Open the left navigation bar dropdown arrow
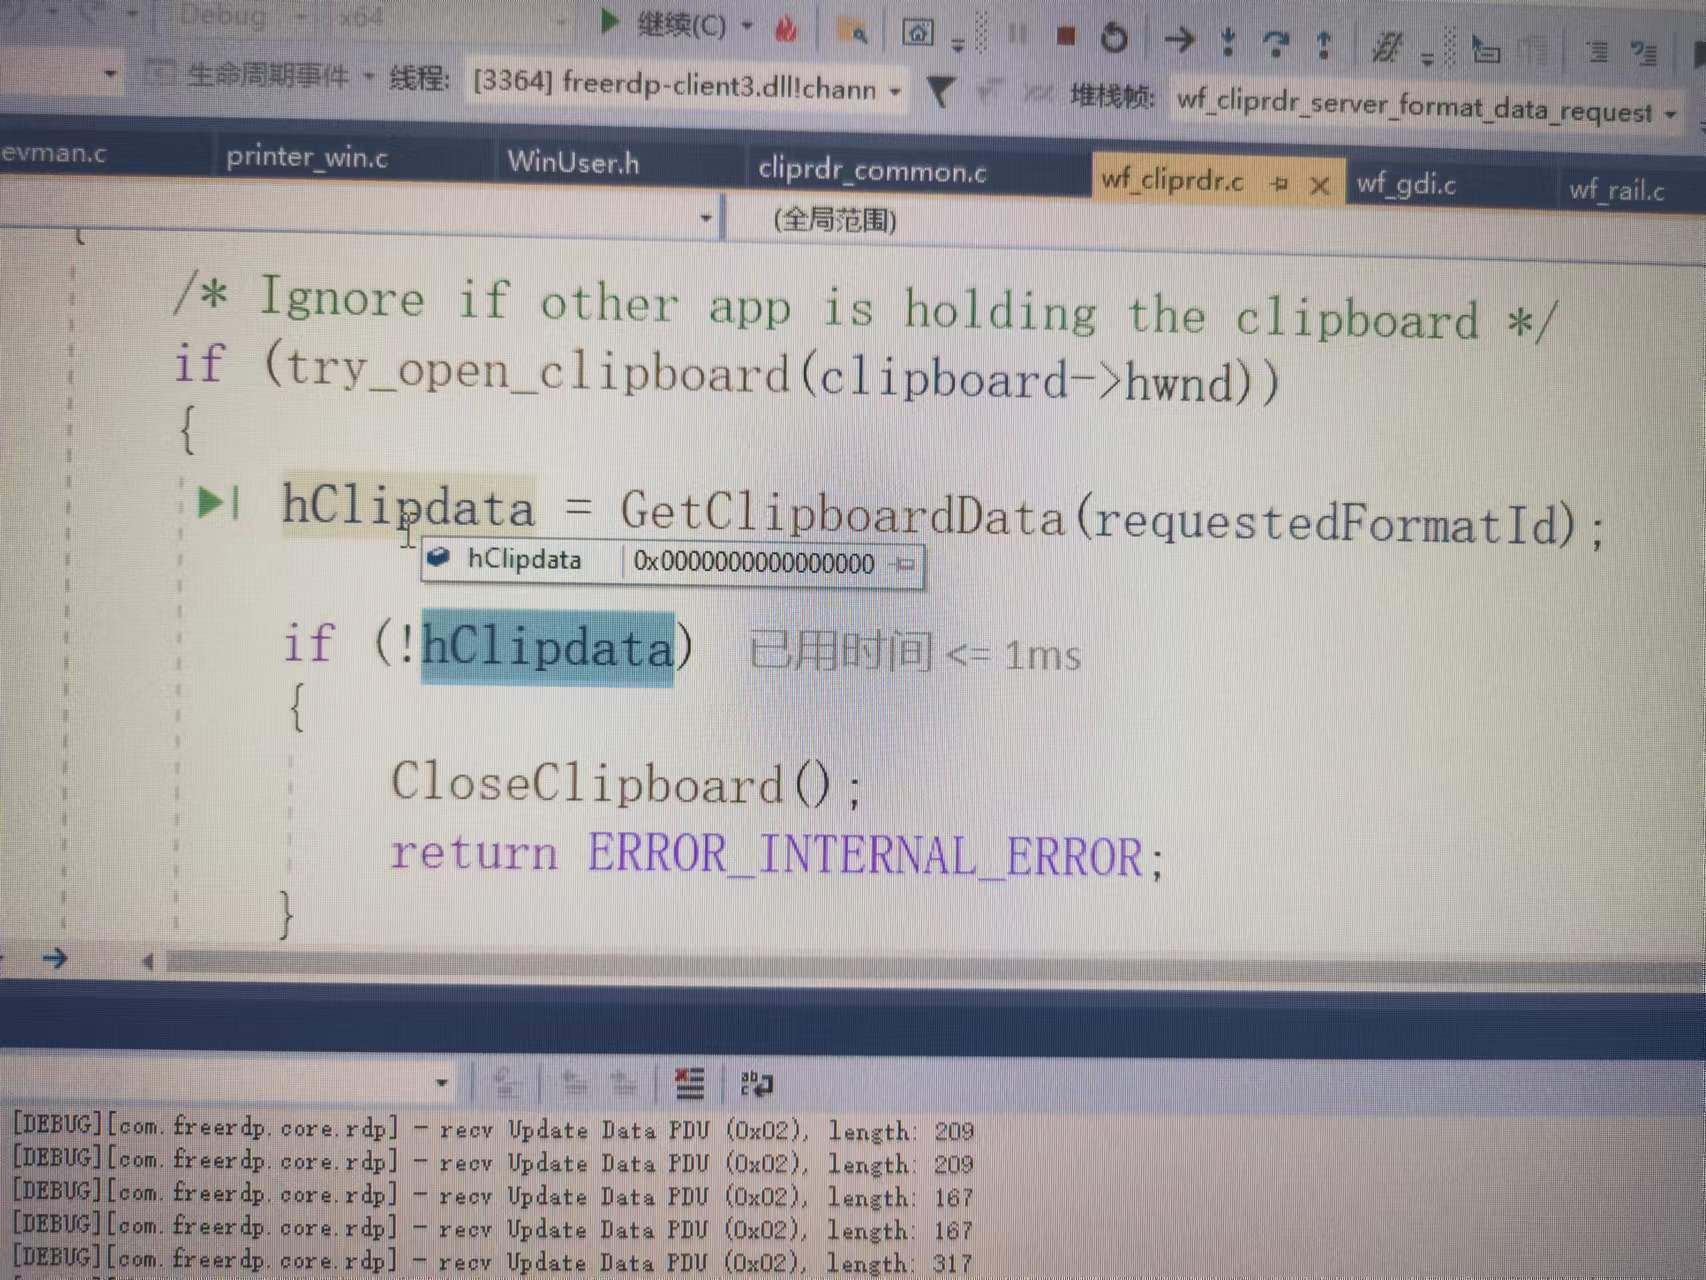The image size is (1706, 1280). pyautogui.click(x=706, y=217)
